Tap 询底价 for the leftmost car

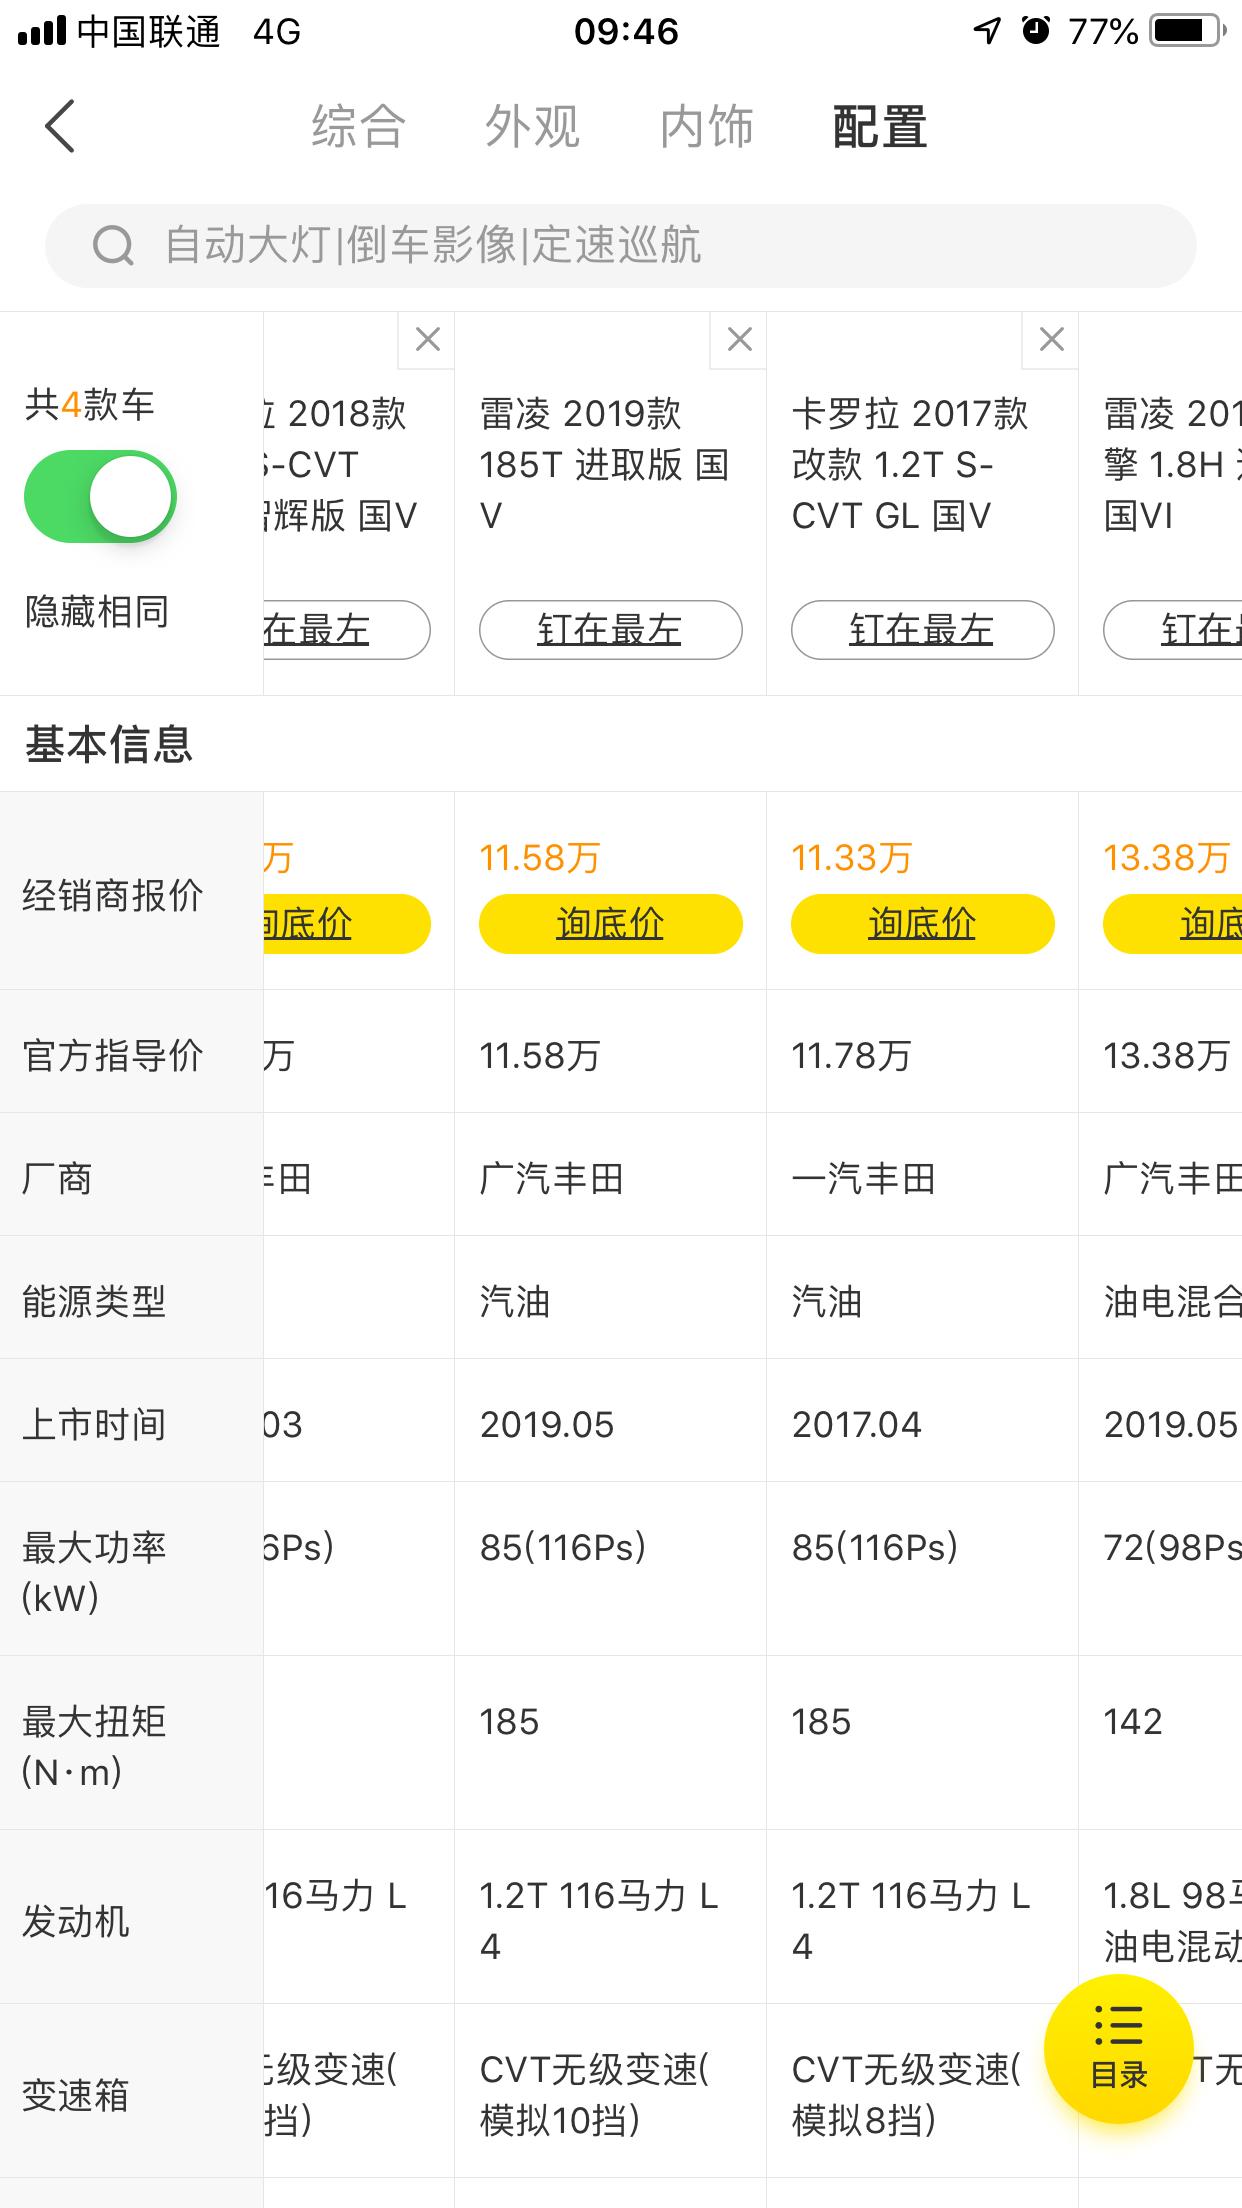click(x=346, y=923)
